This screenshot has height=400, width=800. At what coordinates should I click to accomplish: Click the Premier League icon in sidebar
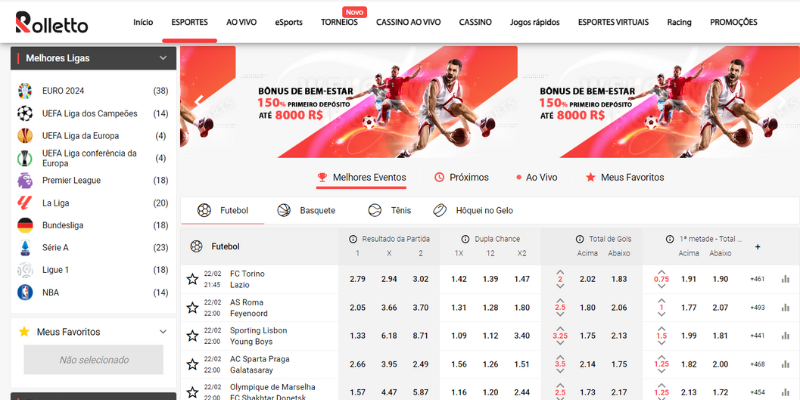pos(25,180)
